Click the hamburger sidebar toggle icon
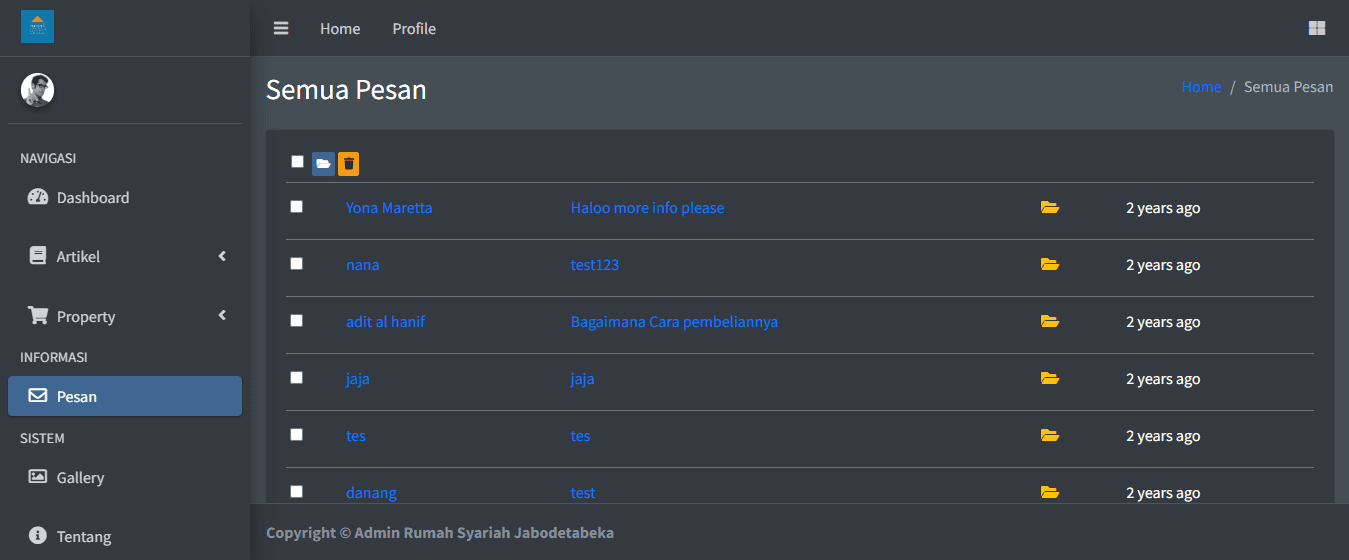This screenshot has height=560, width=1349. point(281,28)
